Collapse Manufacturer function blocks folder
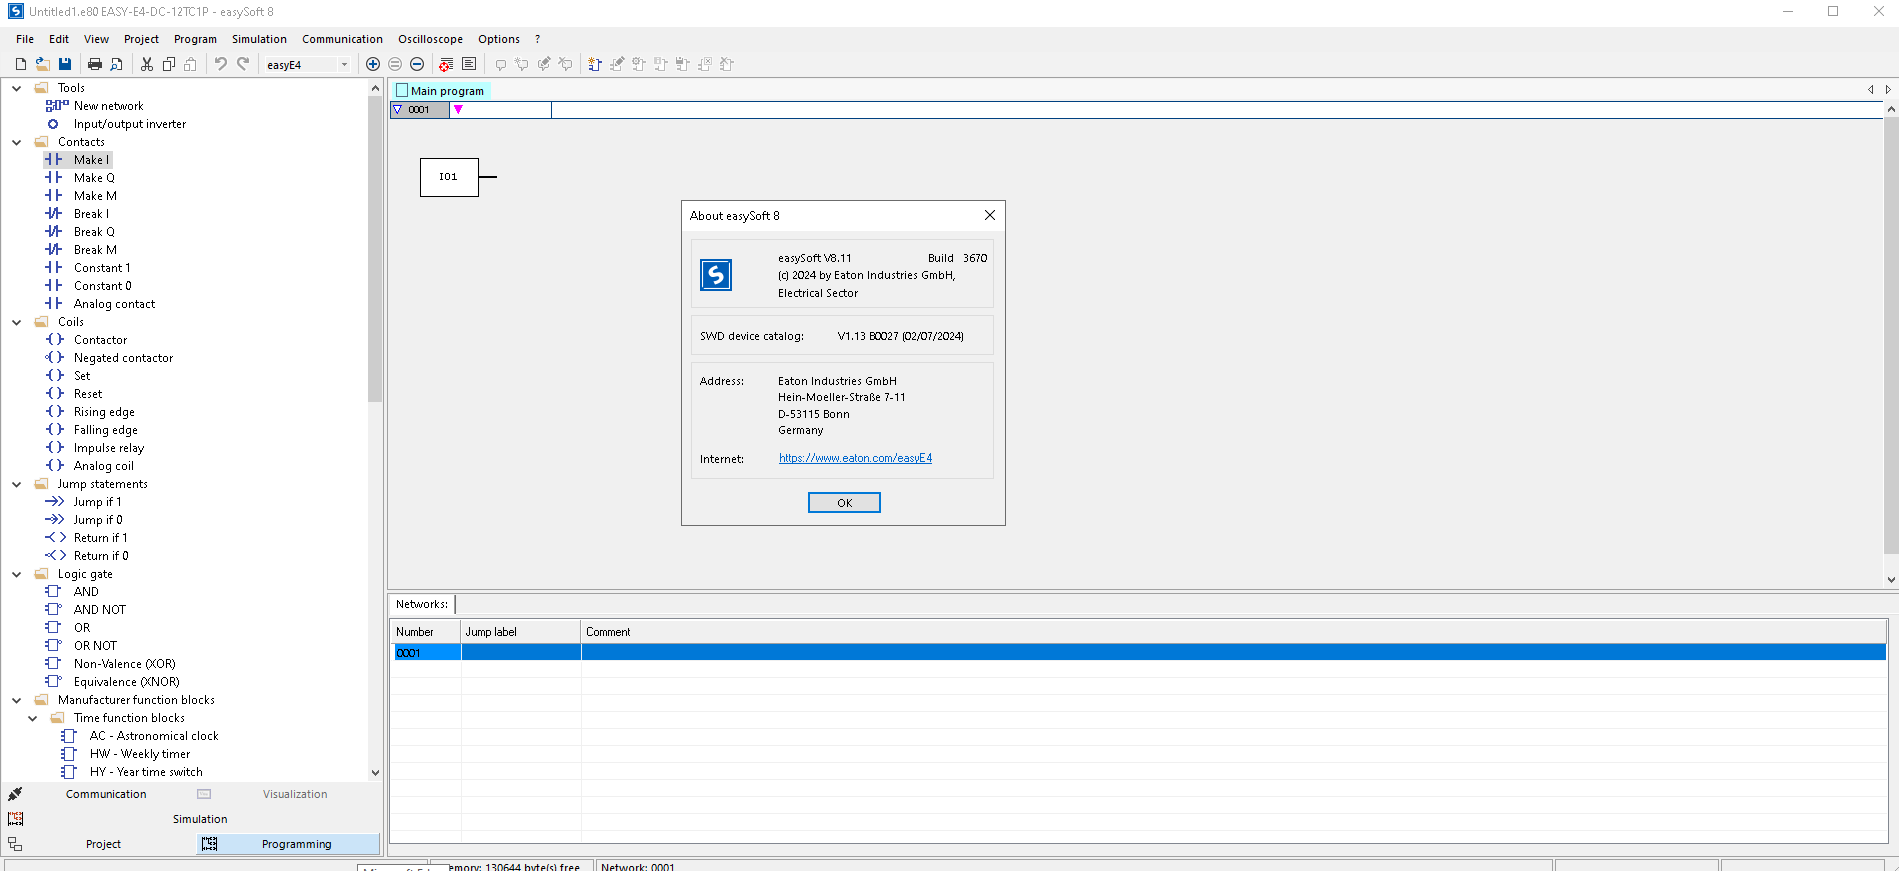Image resolution: width=1899 pixels, height=871 pixels. 17,700
